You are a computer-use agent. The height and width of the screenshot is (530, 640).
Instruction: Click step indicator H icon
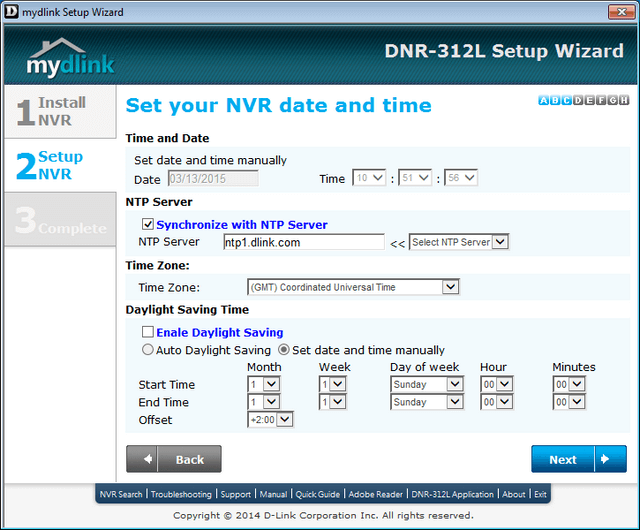pos(624,100)
